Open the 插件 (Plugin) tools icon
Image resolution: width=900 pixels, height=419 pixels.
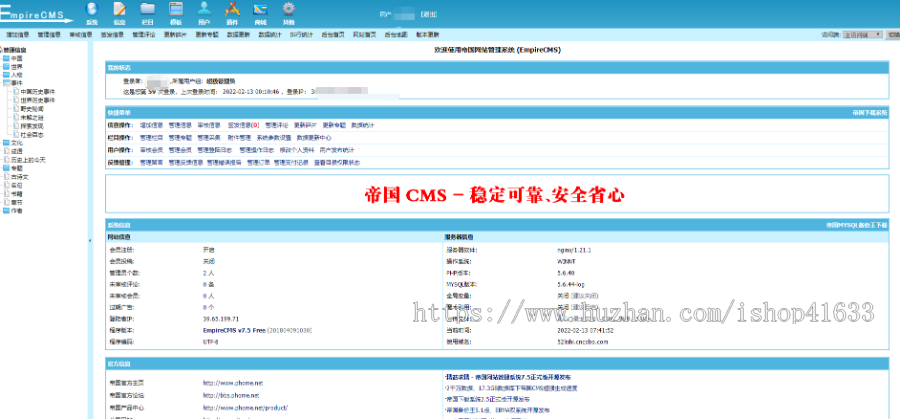[232, 9]
